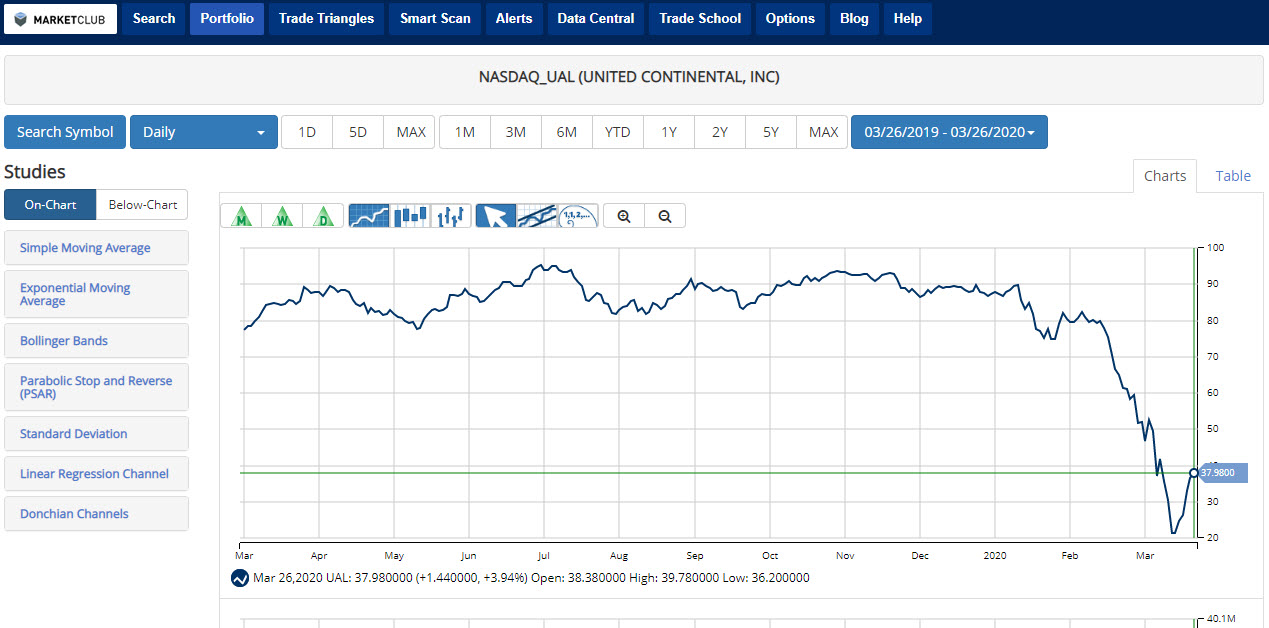The height and width of the screenshot is (628, 1269).
Task: Zoom out of the chart
Action: click(x=665, y=216)
